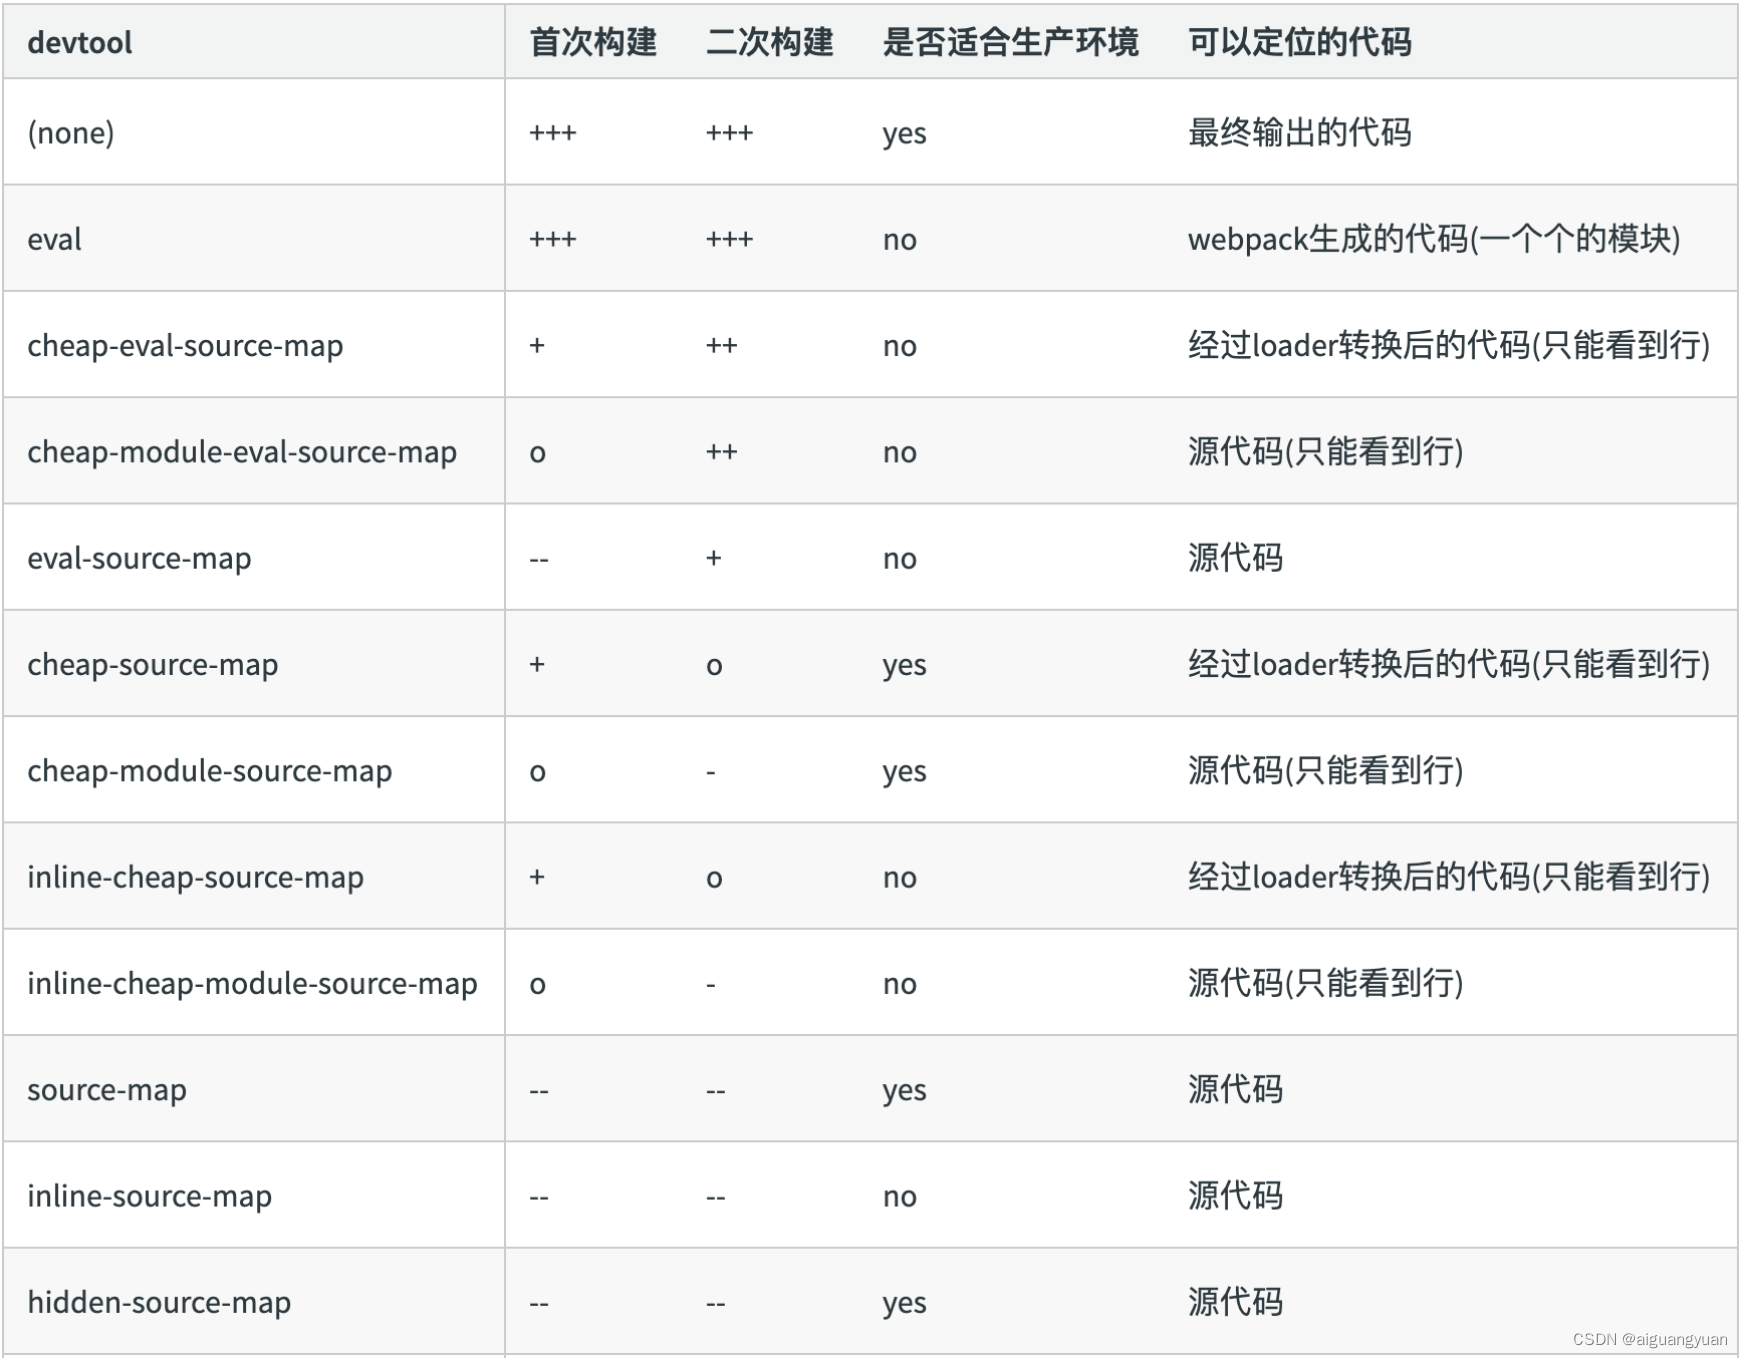This screenshot has width=1742, height=1358.
Task: Click the source-map devtool entry
Action: 106,1089
